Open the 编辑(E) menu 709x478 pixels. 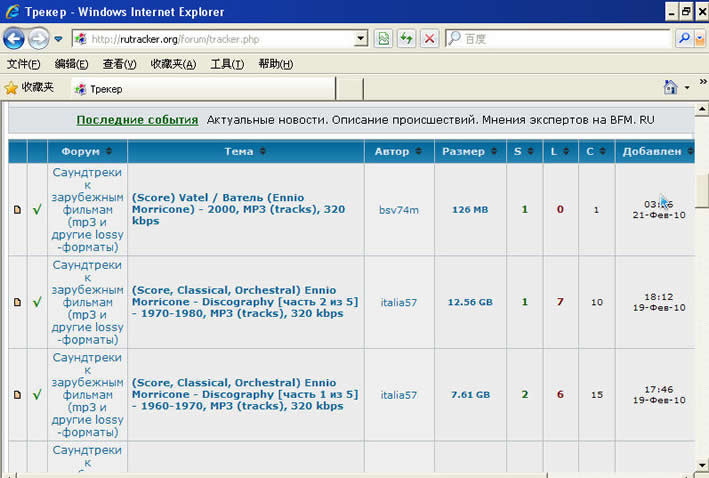(71, 64)
